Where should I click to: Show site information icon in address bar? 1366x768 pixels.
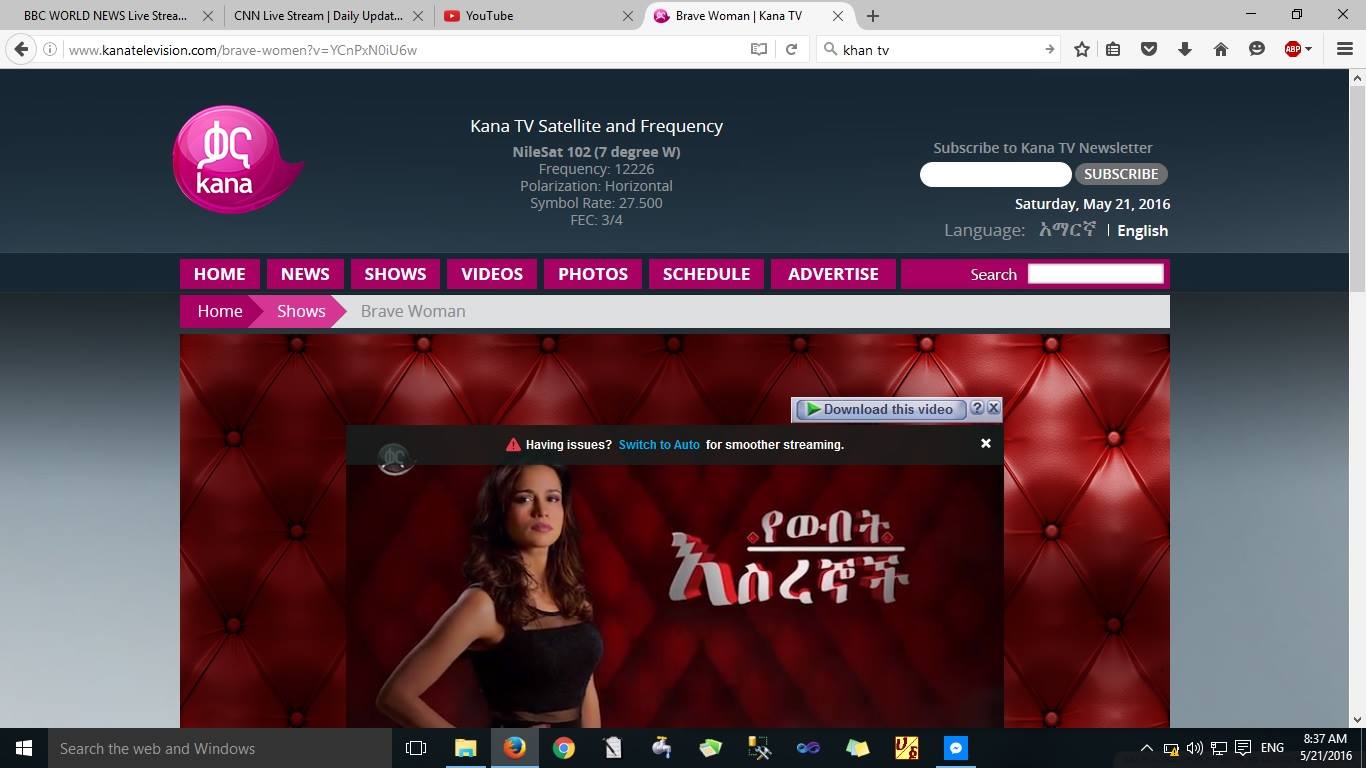pos(50,49)
